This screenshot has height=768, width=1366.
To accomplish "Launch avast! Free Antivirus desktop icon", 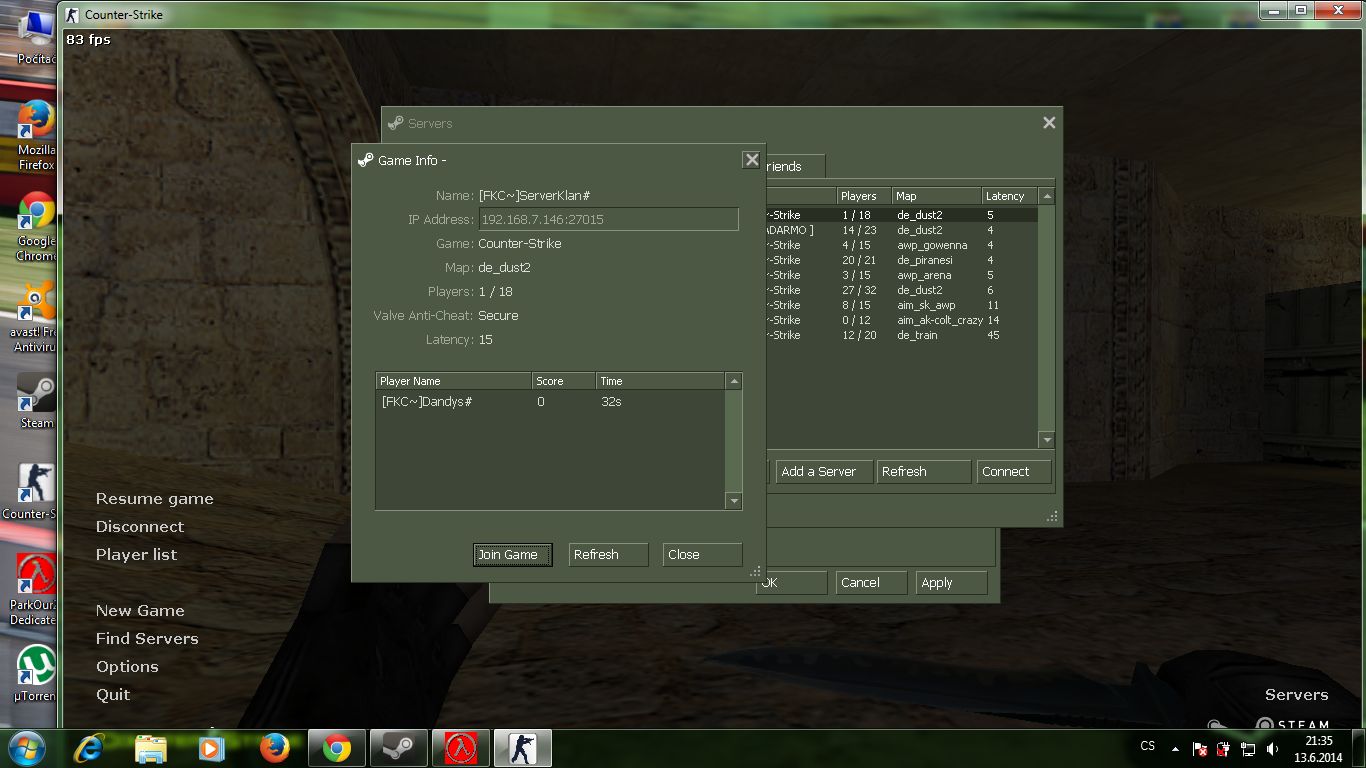I will point(36,318).
